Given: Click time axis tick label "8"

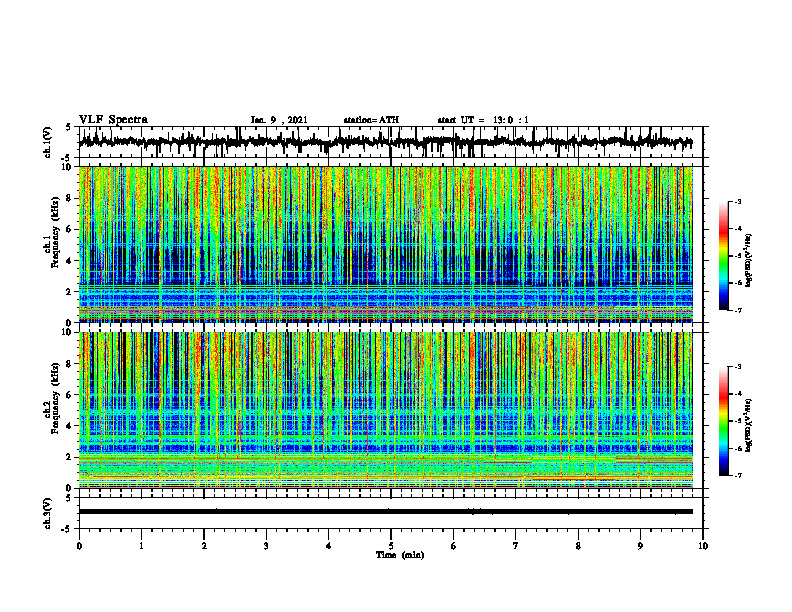Looking at the screenshot, I should coord(578,546).
